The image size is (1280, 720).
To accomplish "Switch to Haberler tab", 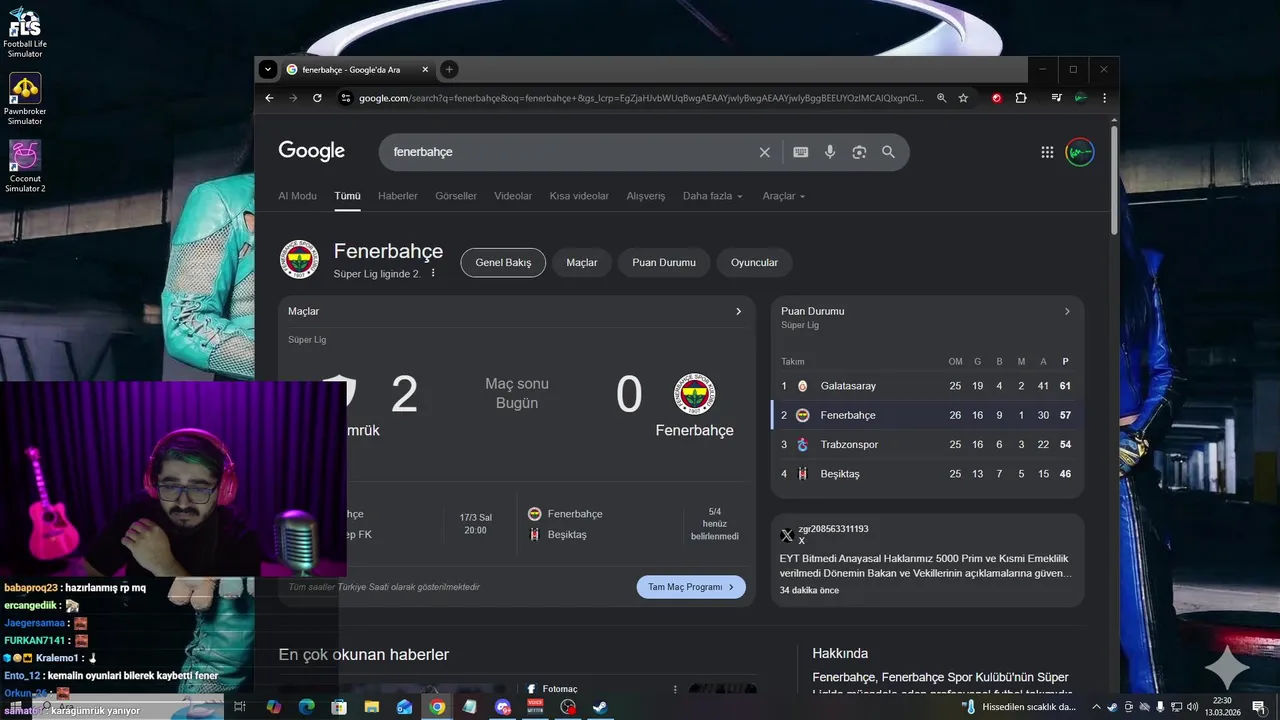I will pyautogui.click(x=398, y=196).
